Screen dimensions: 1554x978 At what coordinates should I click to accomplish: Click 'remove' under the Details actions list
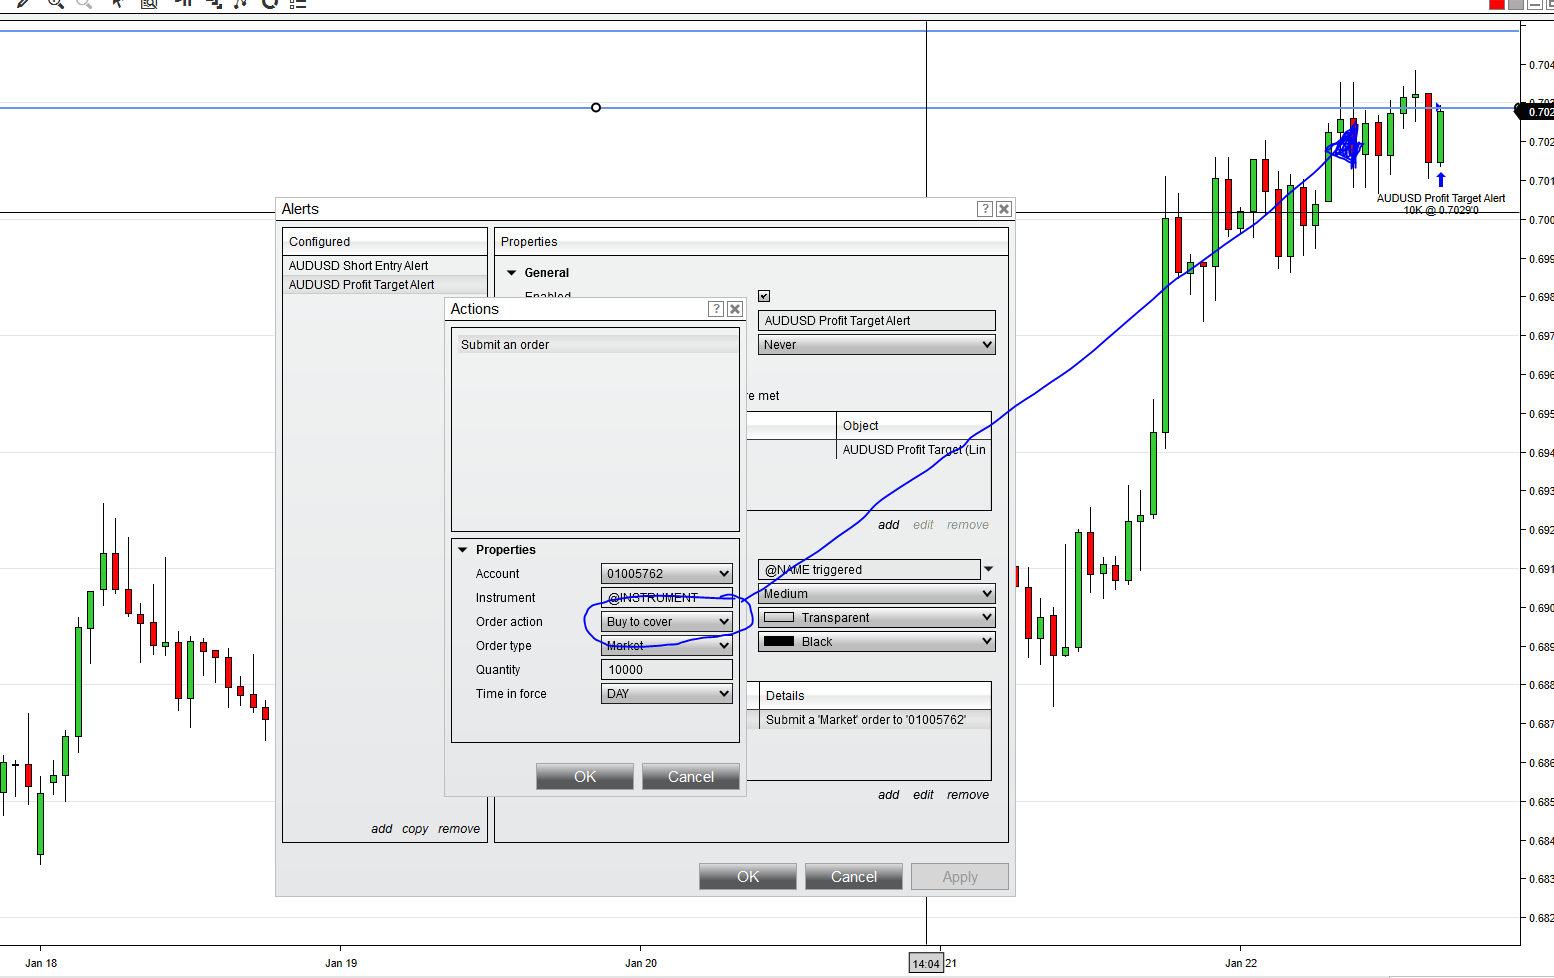968,795
